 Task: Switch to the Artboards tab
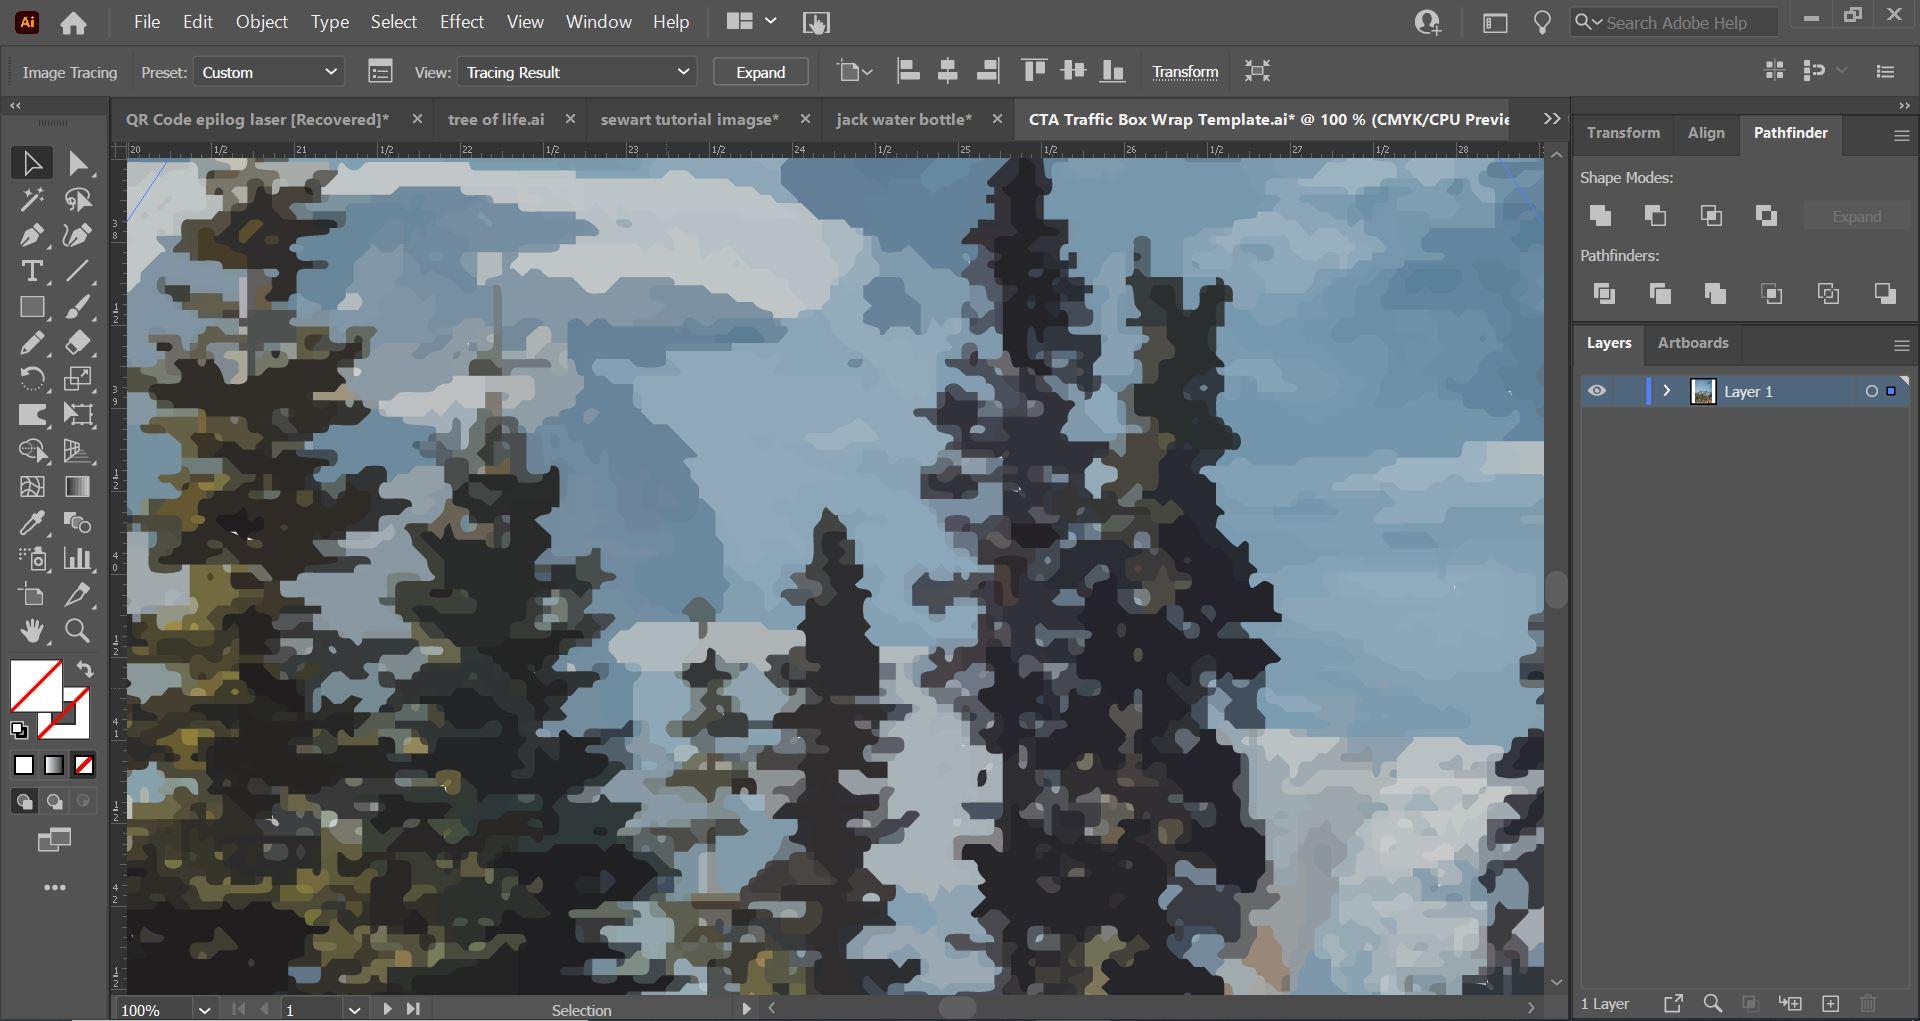click(x=1693, y=343)
